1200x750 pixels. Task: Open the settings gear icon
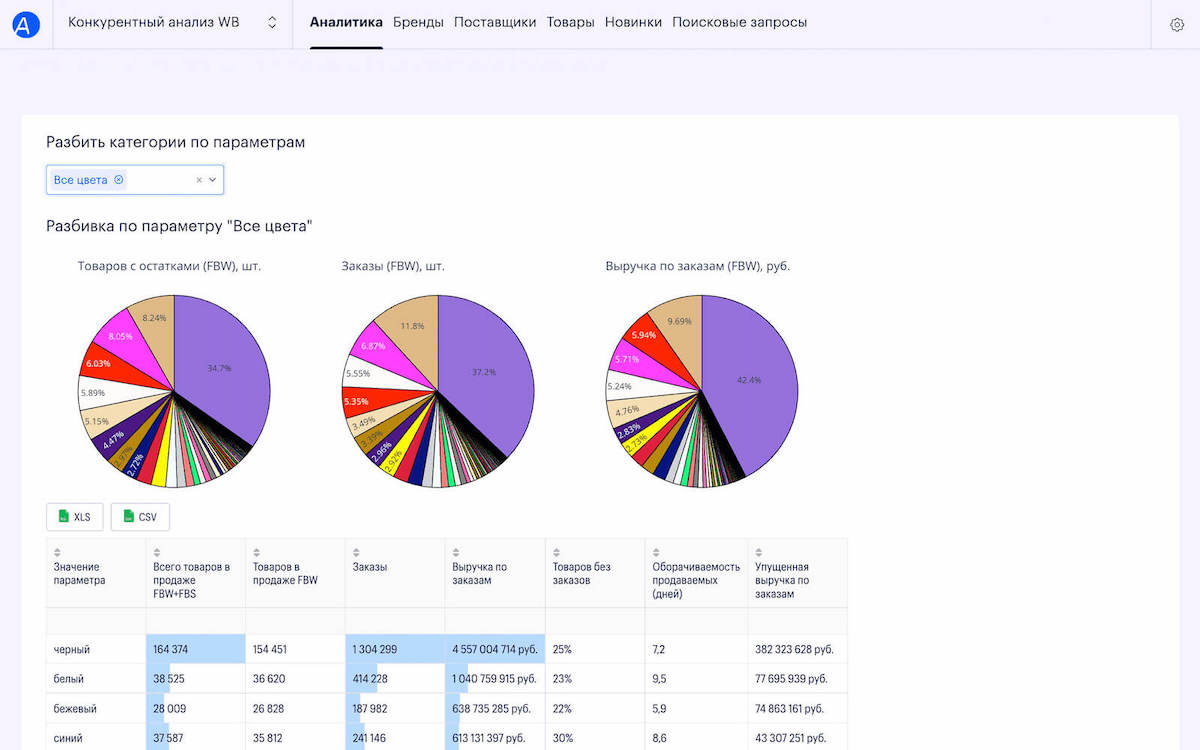pyautogui.click(x=1176, y=24)
